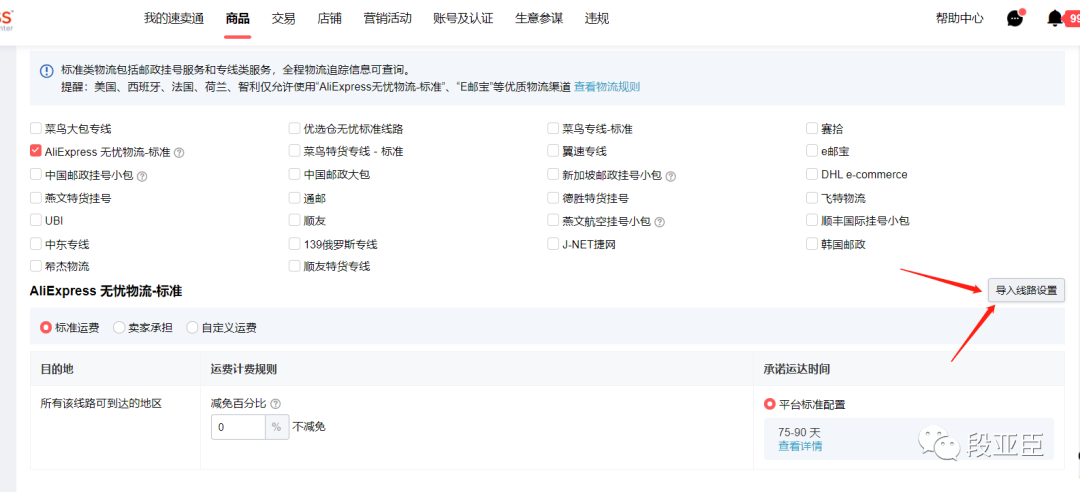Screen dimensions: 1080x492
Task: Check the 新加坡邮政挂号小包 checkbox
Action: click(553, 174)
